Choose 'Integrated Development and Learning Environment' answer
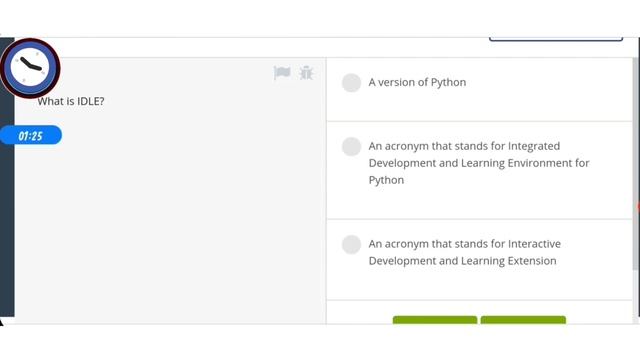Screen dimensions: 640x360 tap(351, 147)
